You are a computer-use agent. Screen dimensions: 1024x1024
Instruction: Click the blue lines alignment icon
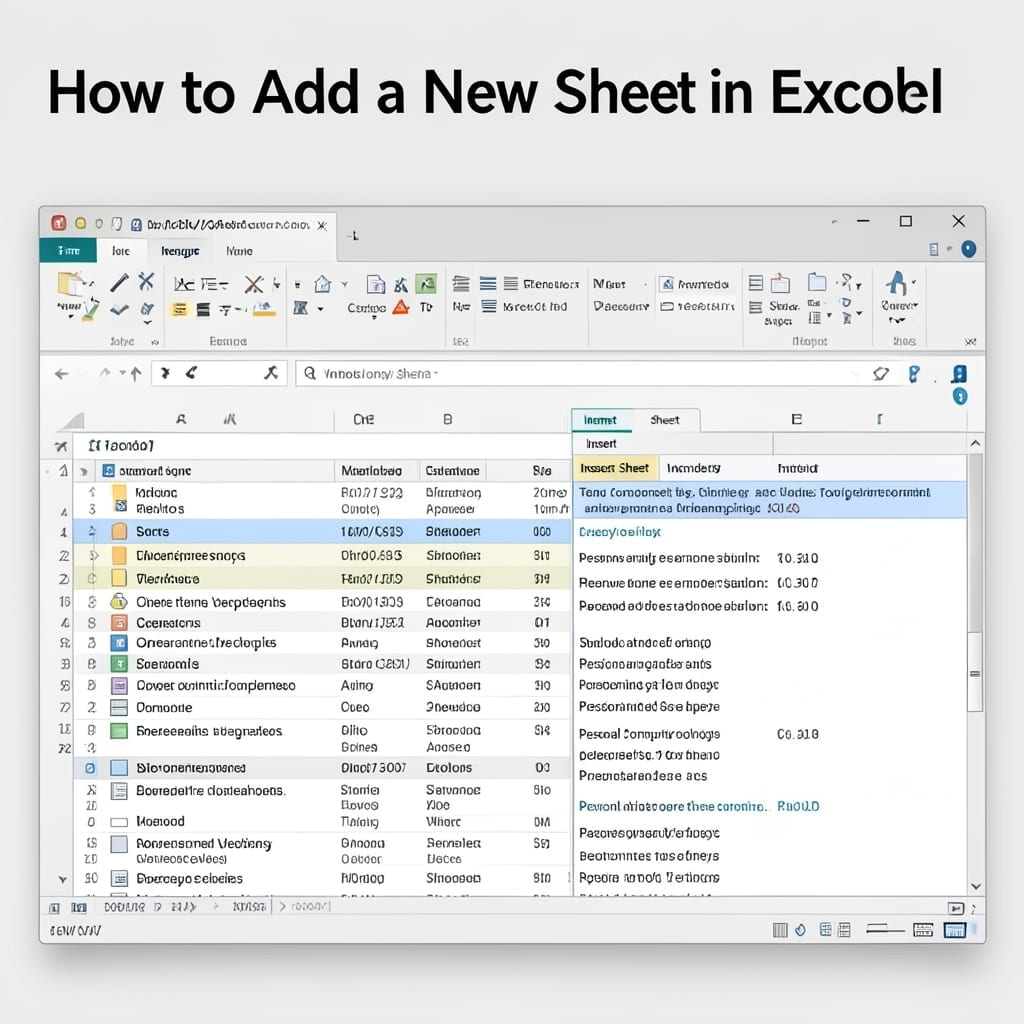[488, 283]
